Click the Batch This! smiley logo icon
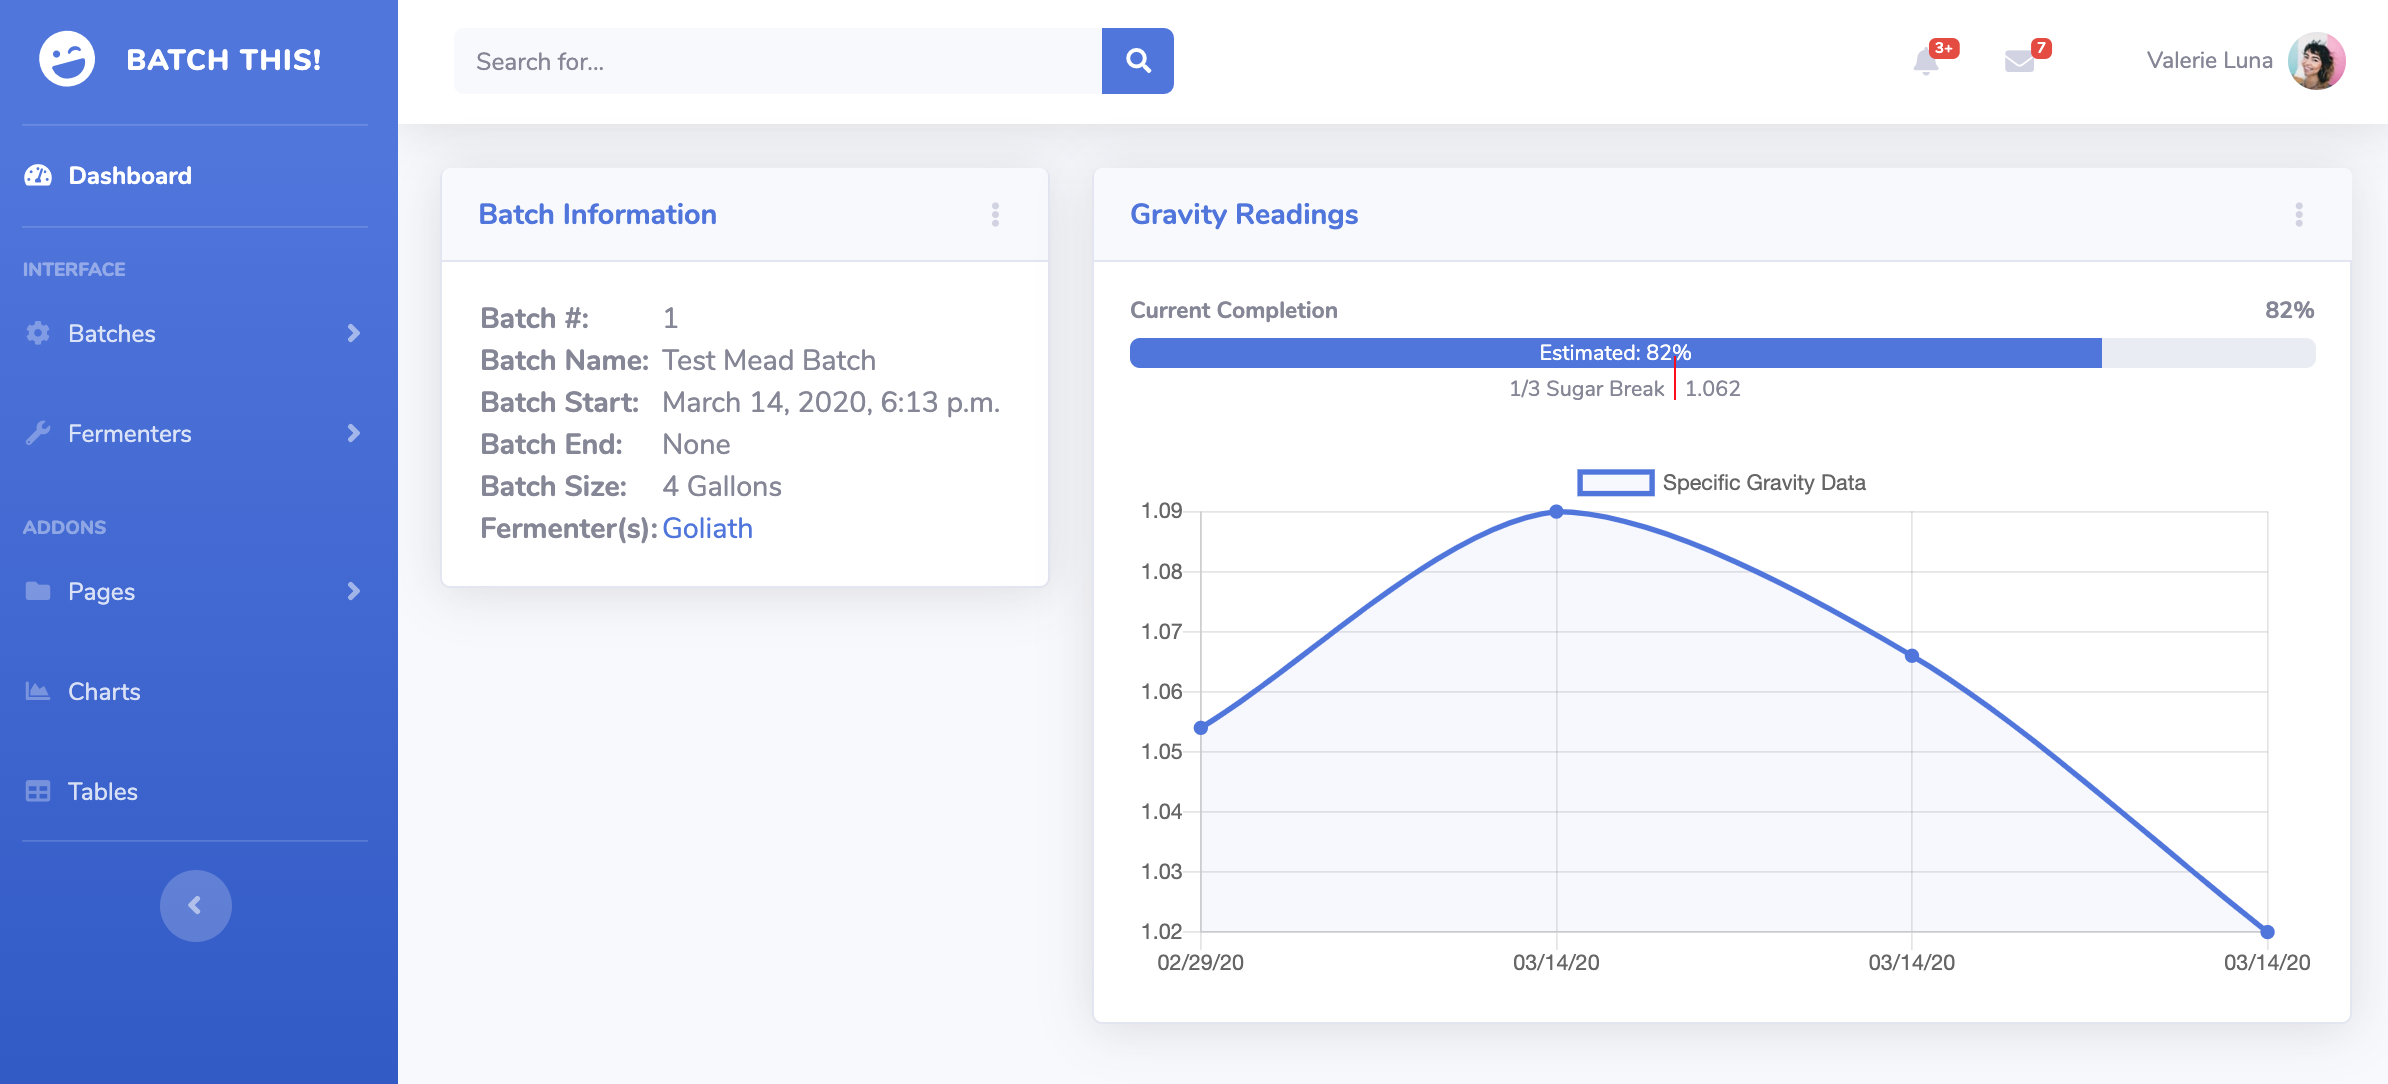Screen dimensions: 2388x1084 click(67, 60)
